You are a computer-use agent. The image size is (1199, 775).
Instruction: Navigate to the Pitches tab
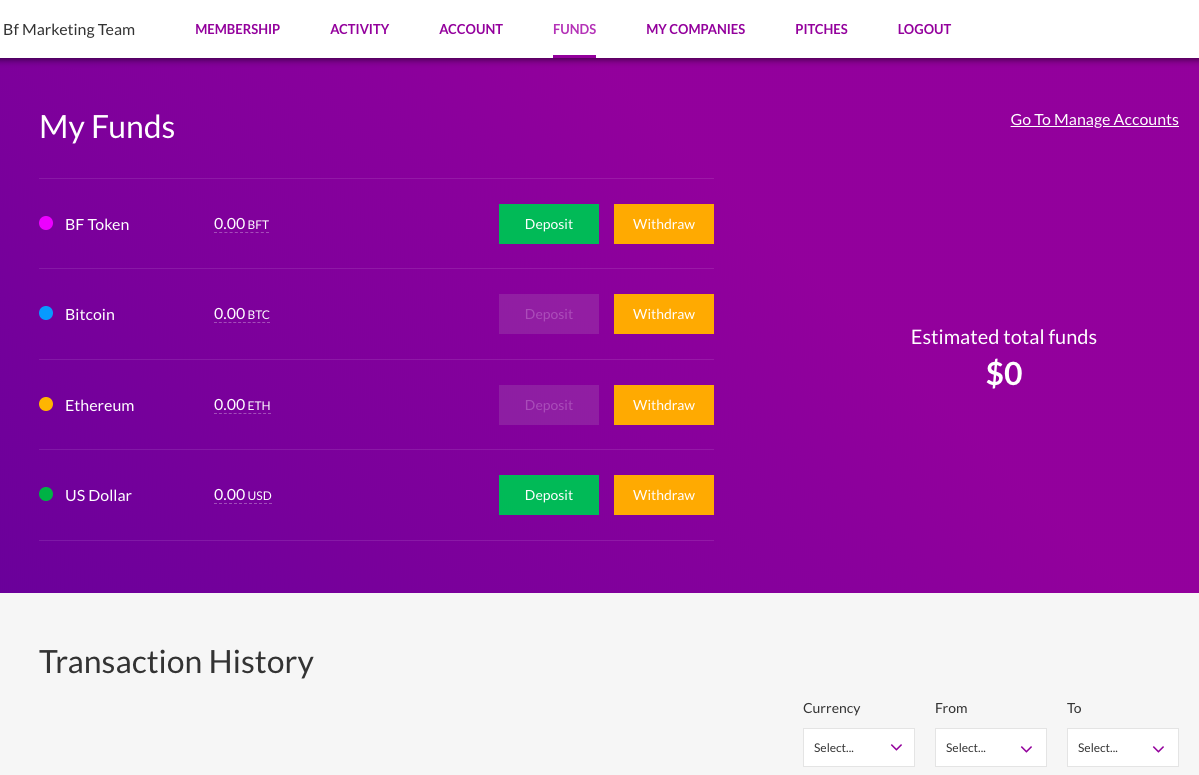[x=821, y=29]
